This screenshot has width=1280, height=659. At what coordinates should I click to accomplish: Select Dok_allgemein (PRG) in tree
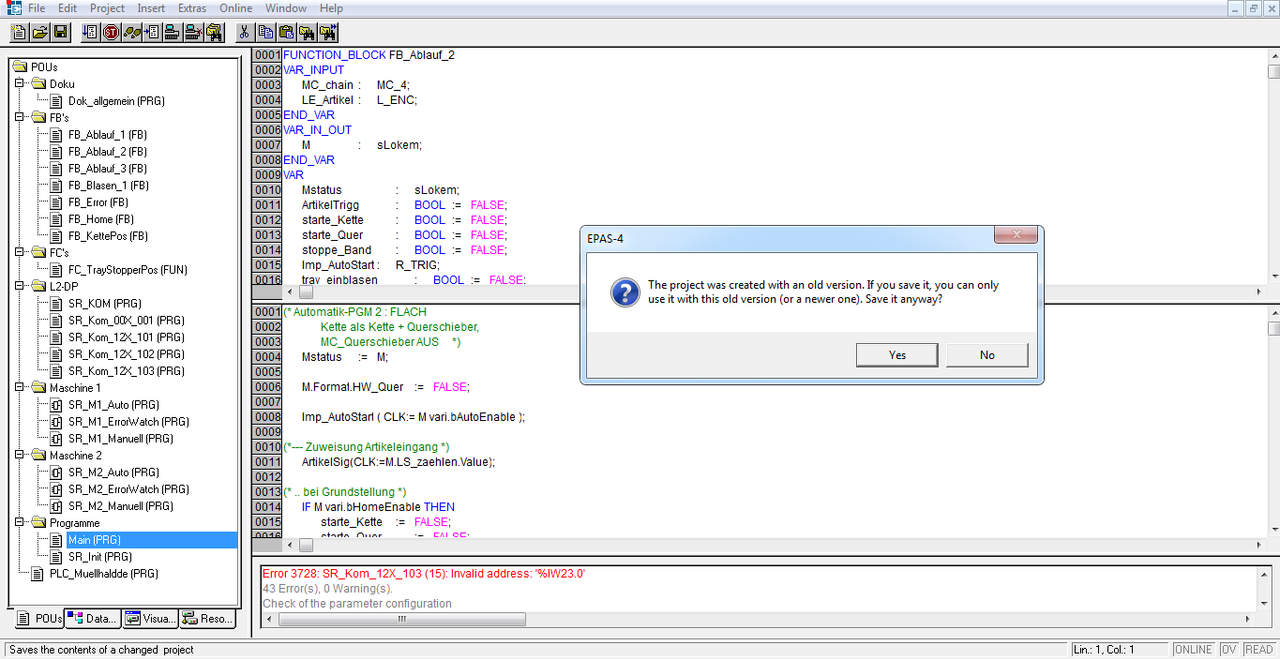[x=116, y=101]
